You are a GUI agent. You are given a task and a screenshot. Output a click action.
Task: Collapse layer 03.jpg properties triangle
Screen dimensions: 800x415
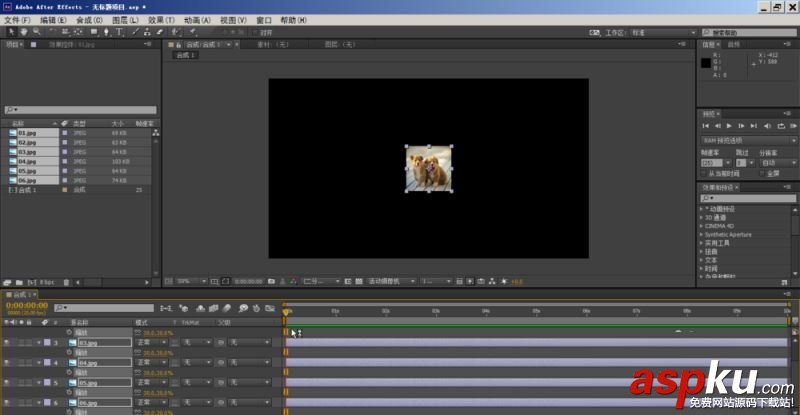click(39, 343)
